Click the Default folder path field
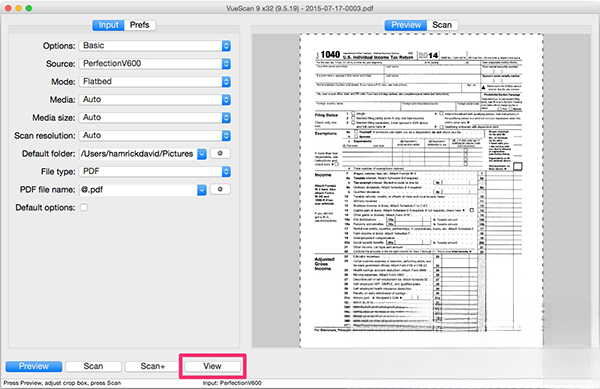600x389 pixels. point(138,154)
